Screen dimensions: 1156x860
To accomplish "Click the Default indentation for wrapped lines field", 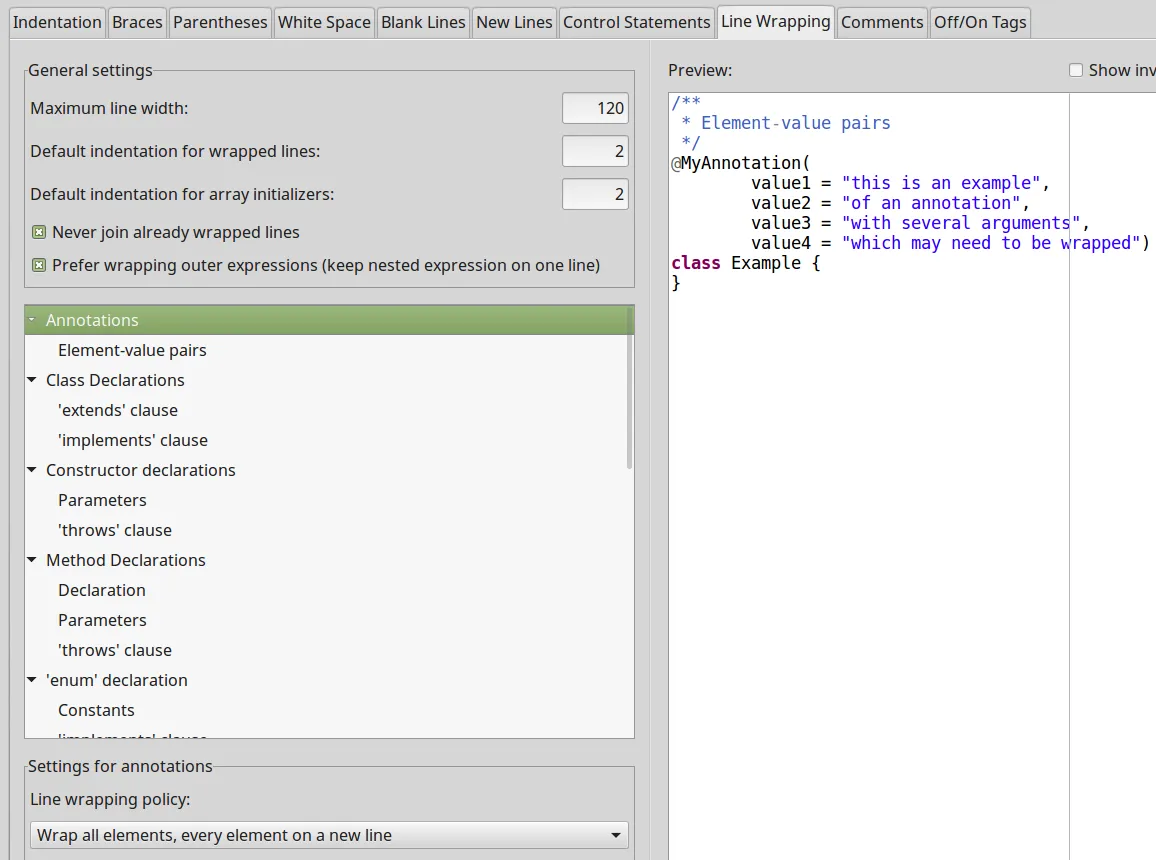I will [595, 151].
